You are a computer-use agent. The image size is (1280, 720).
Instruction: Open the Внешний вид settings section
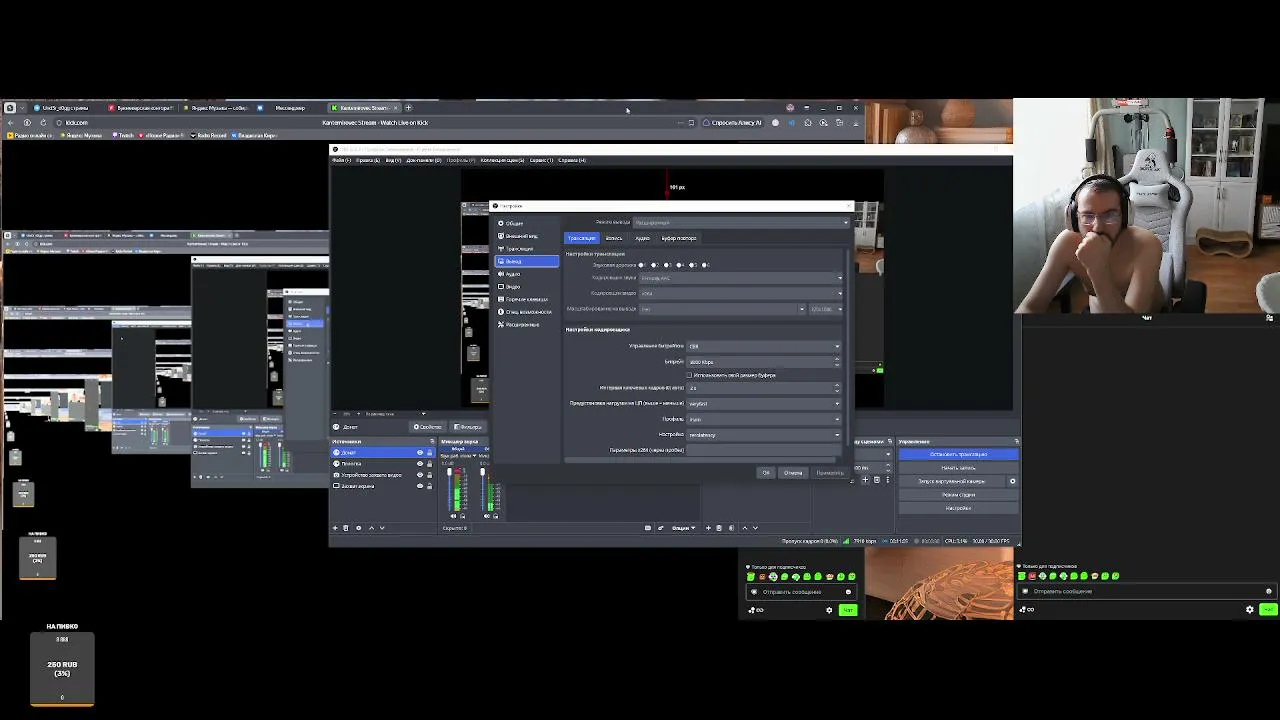[527, 236]
